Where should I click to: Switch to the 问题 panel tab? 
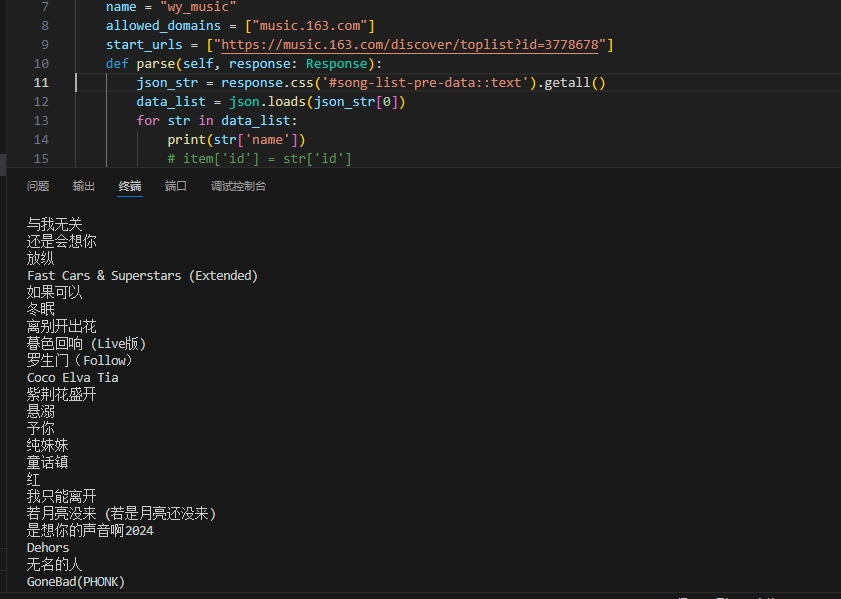(38, 186)
